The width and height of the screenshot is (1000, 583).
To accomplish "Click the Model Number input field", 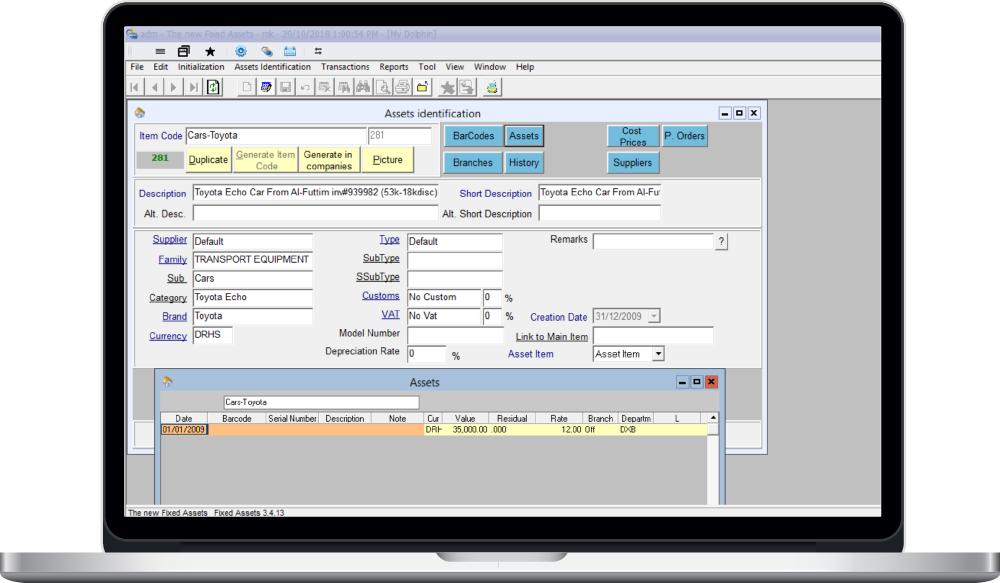I will pos(454,335).
